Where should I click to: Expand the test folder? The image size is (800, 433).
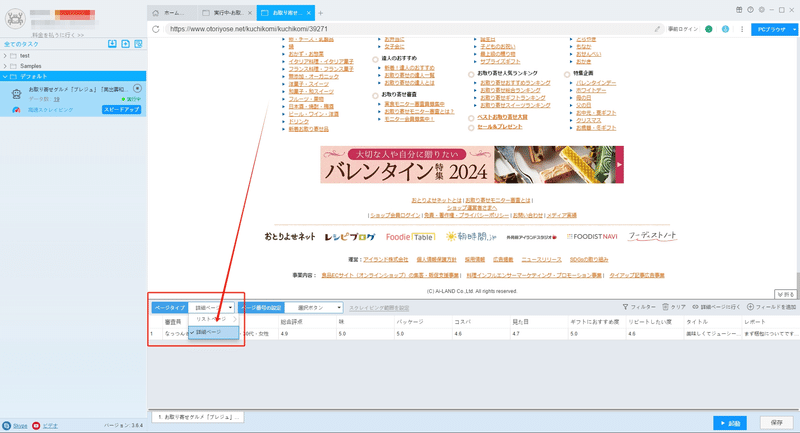coord(5,56)
